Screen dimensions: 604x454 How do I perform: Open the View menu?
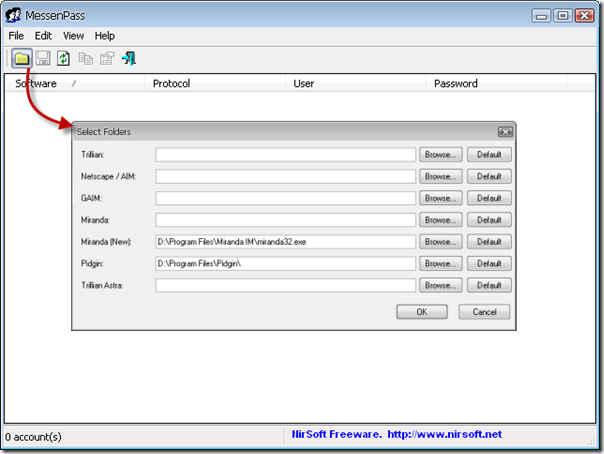(73, 36)
